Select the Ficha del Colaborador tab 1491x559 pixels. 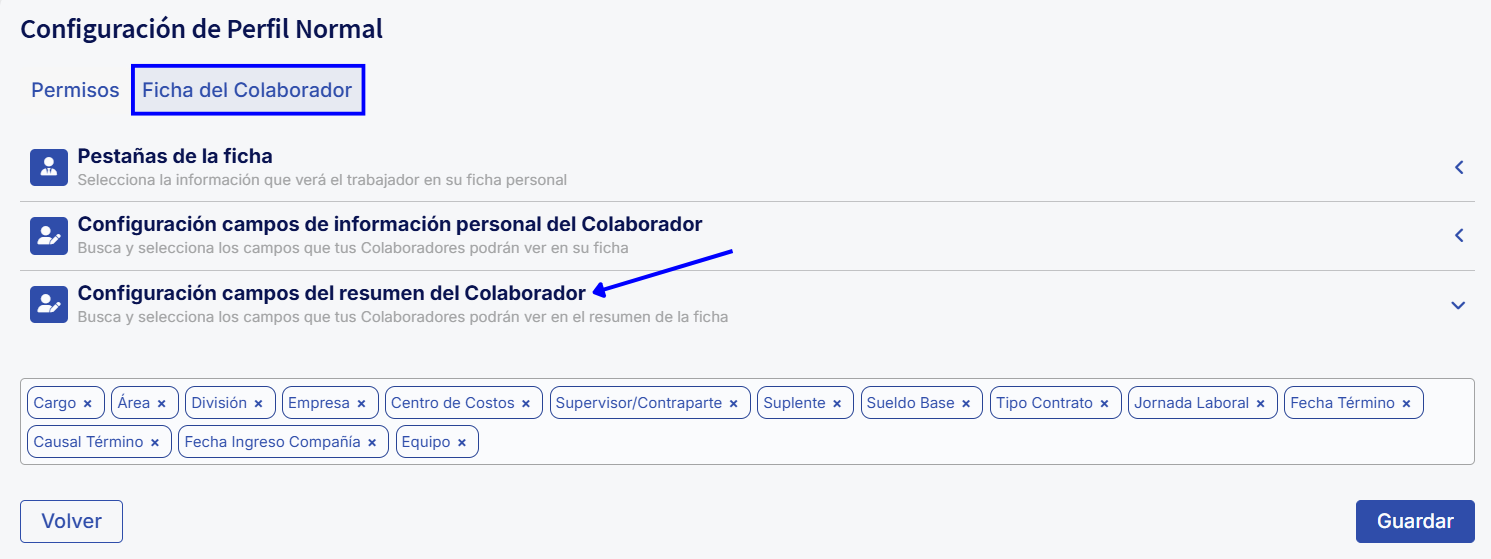[247, 90]
